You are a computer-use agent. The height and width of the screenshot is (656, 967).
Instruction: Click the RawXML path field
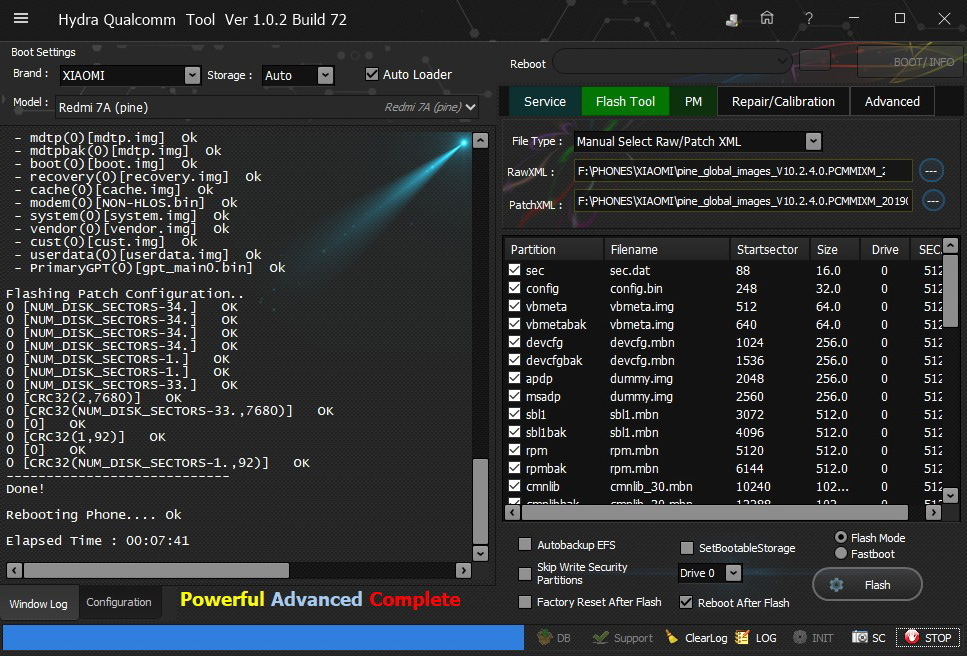(743, 171)
